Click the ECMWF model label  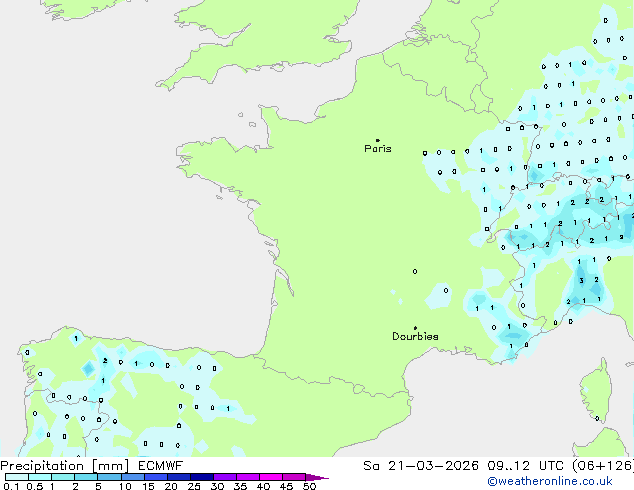click(156, 466)
